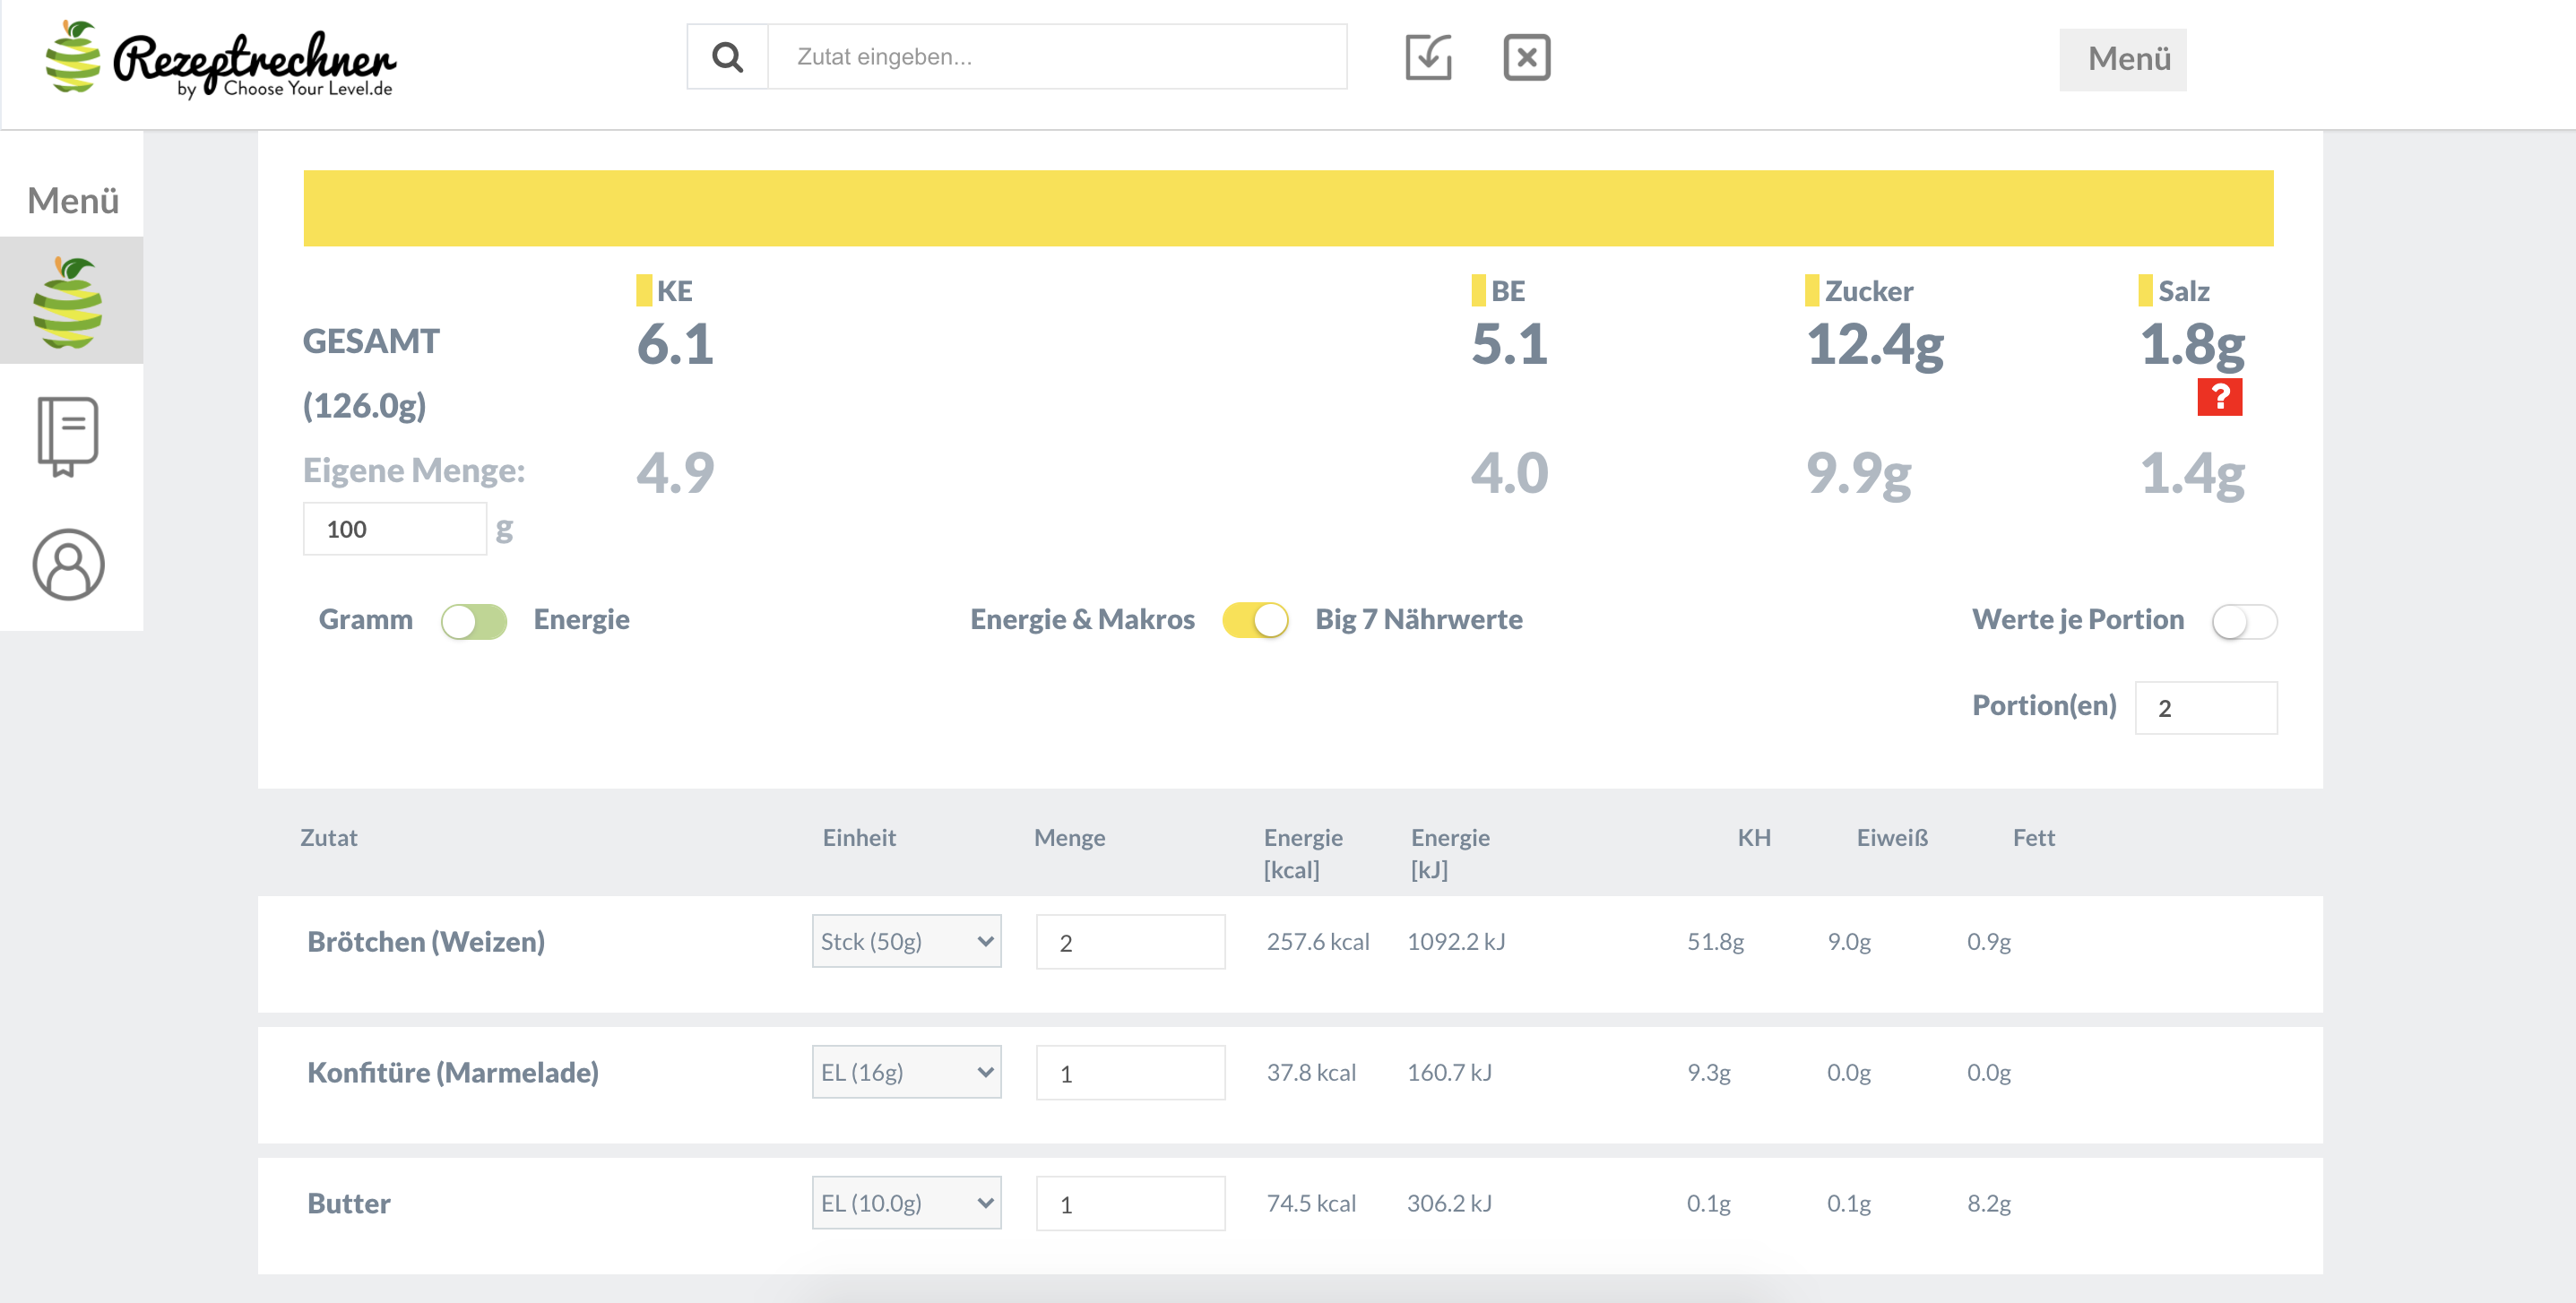Click the Menü button in header

[2123, 59]
